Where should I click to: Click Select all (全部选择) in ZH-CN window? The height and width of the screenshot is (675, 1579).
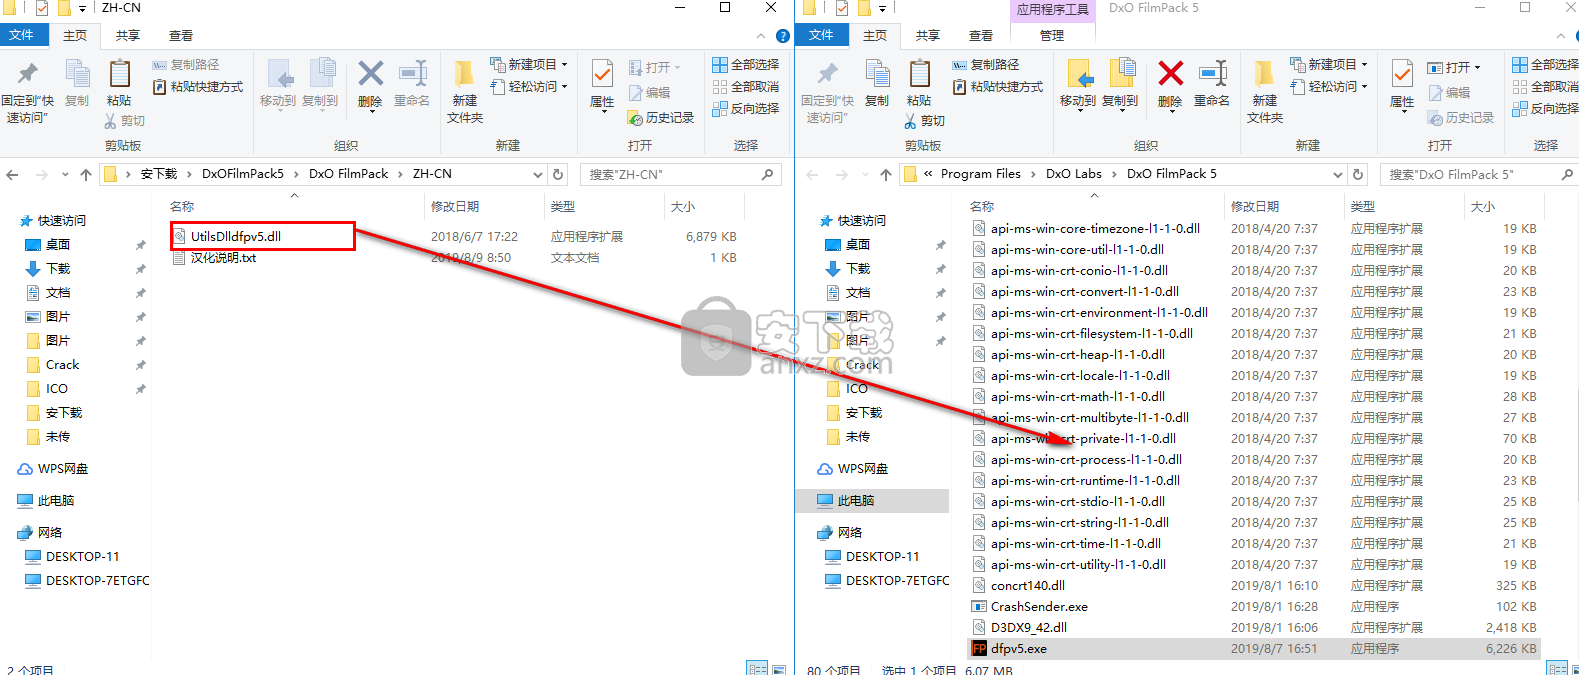click(x=746, y=65)
